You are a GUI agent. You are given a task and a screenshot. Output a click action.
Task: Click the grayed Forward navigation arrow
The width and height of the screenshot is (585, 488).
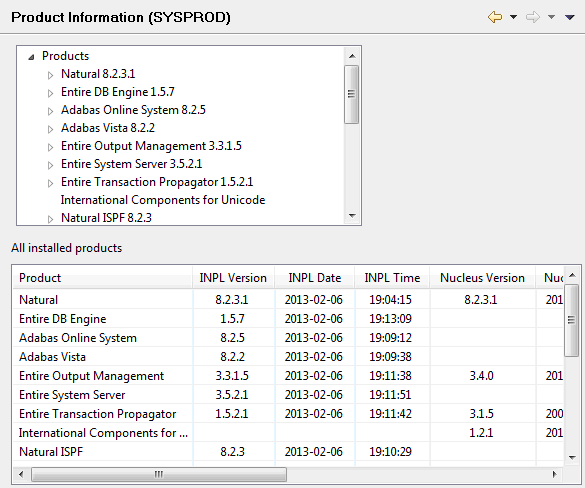point(533,17)
